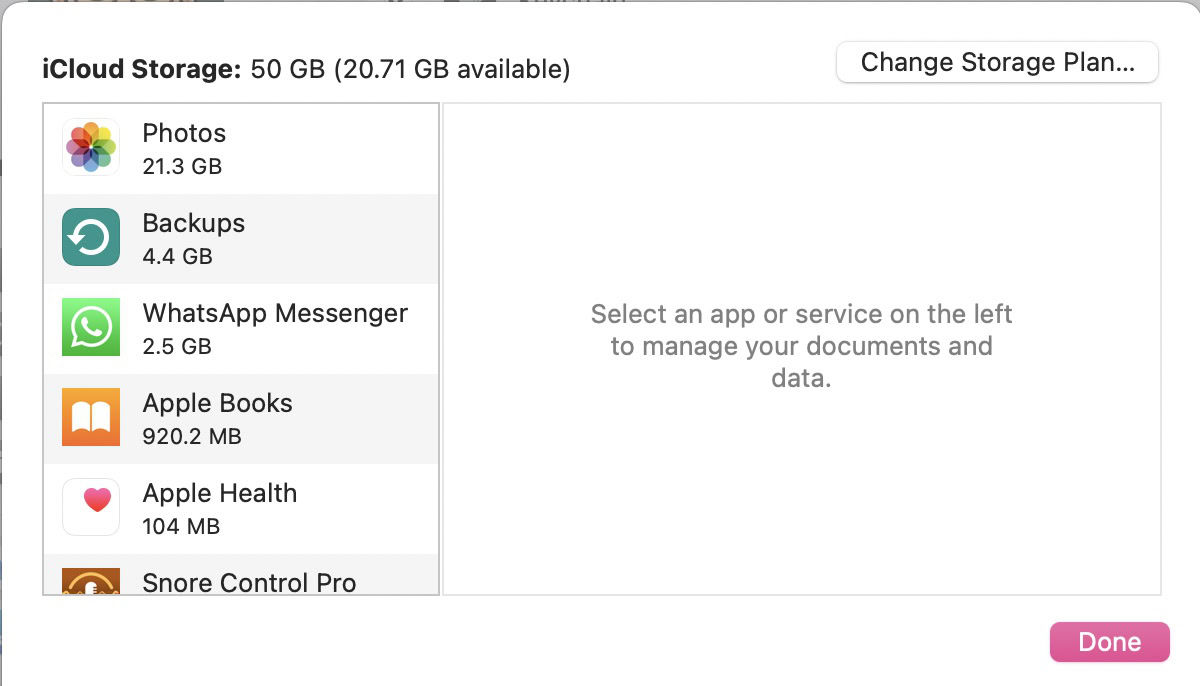Click the teal Backups icon
1200x686 pixels.
[91, 237]
